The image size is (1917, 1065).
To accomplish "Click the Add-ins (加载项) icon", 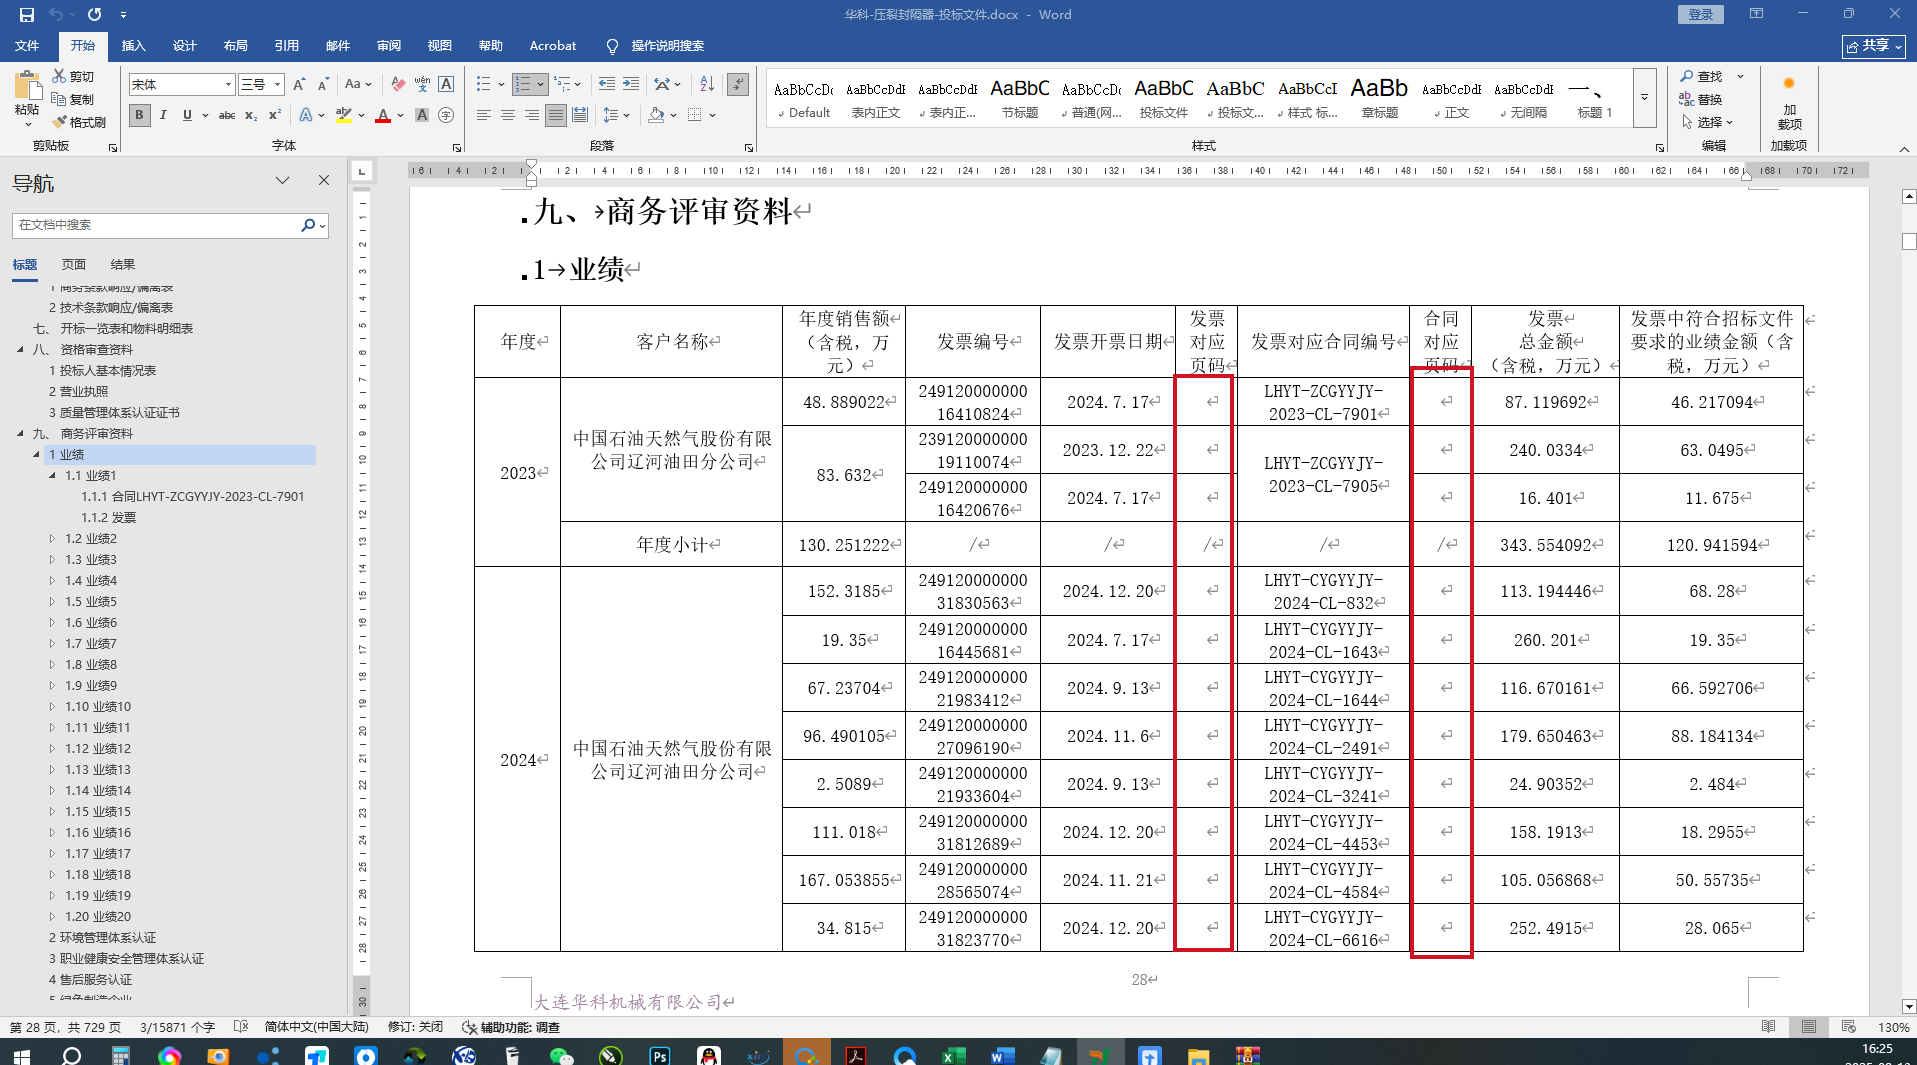I will [x=1789, y=100].
